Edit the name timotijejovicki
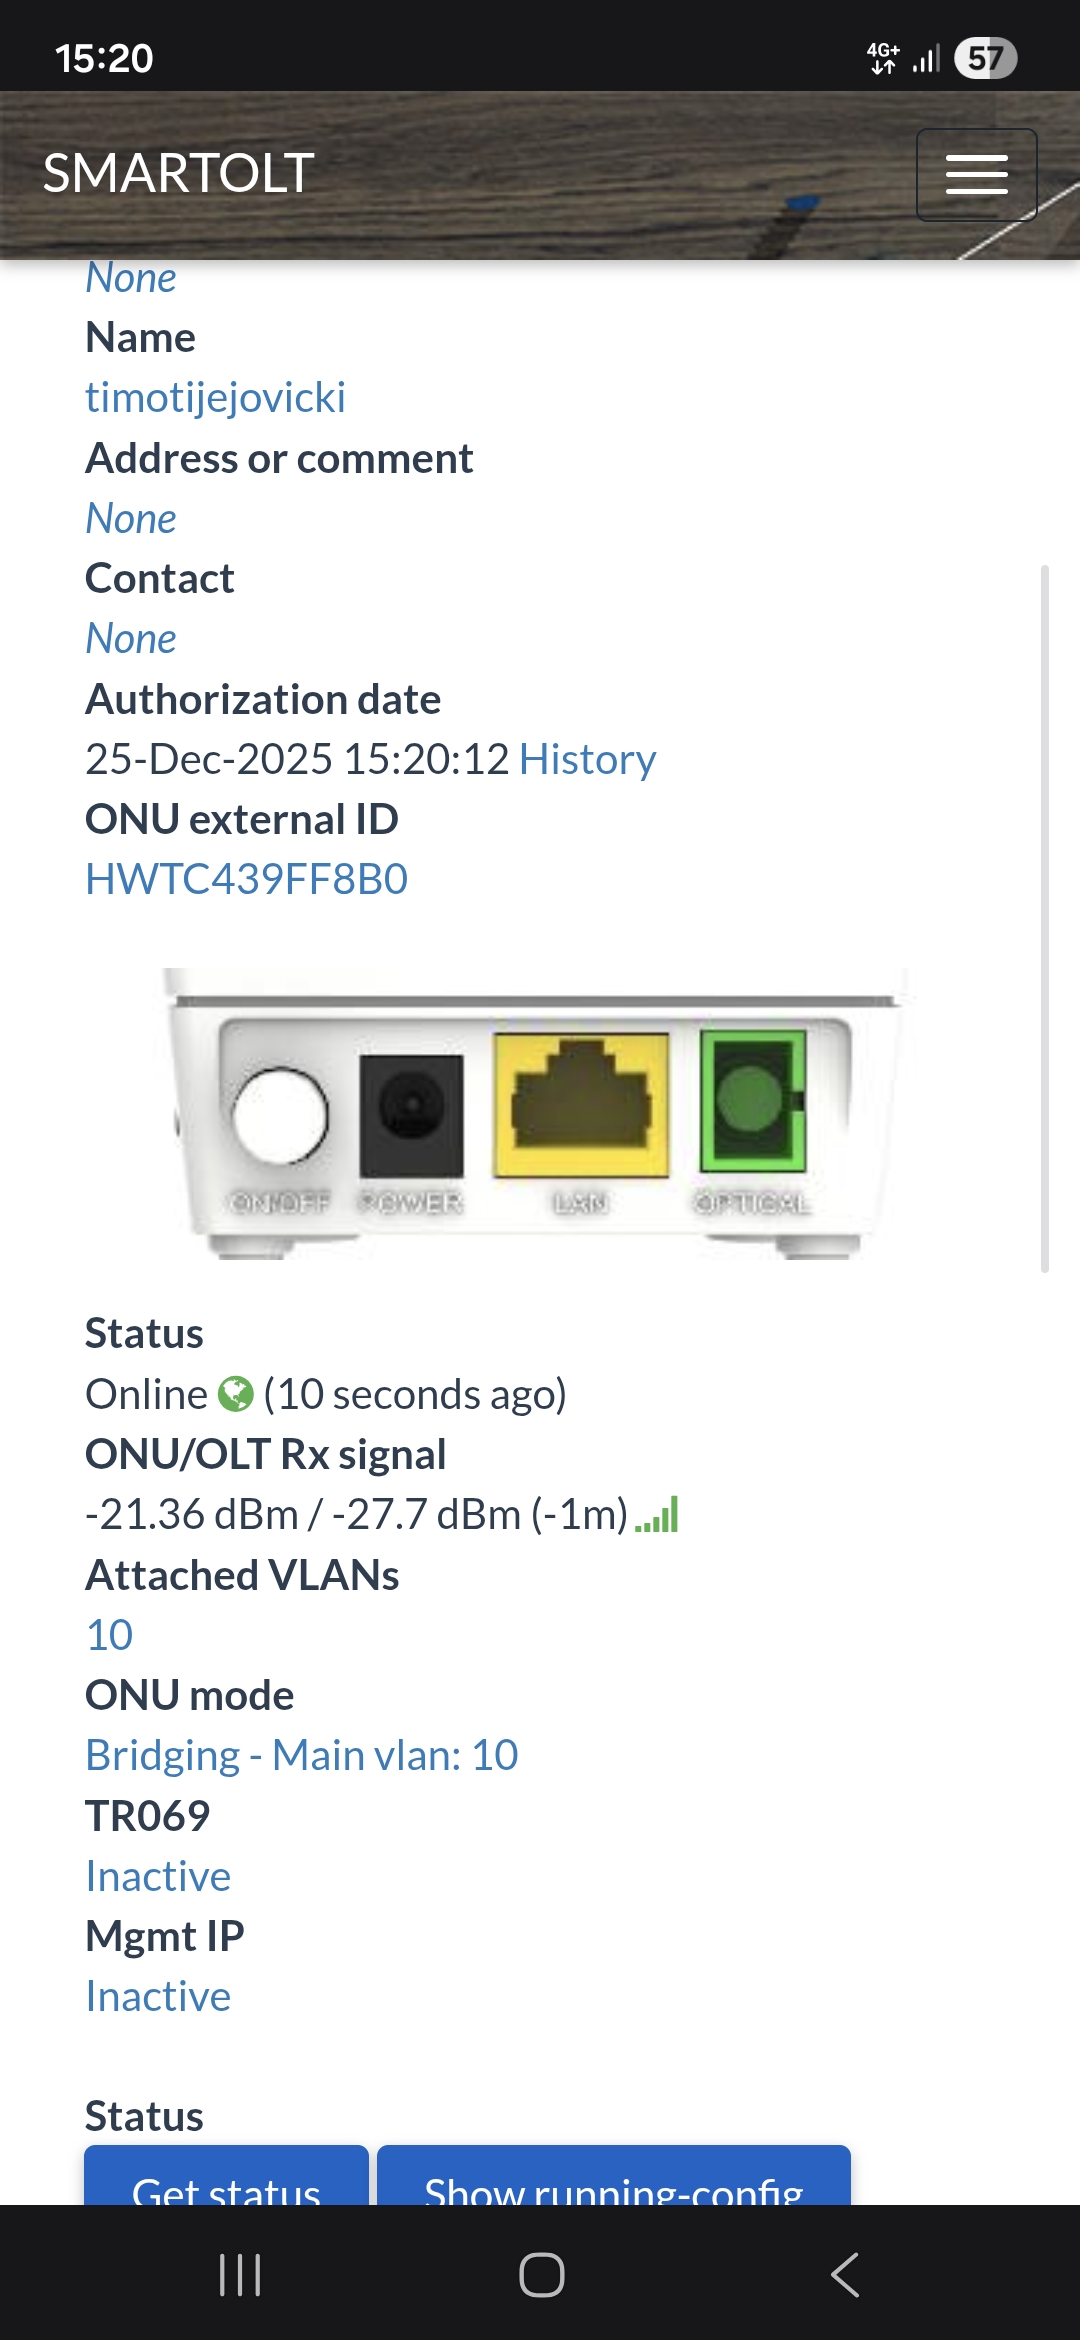The height and width of the screenshot is (2340, 1080). coord(215,398)
